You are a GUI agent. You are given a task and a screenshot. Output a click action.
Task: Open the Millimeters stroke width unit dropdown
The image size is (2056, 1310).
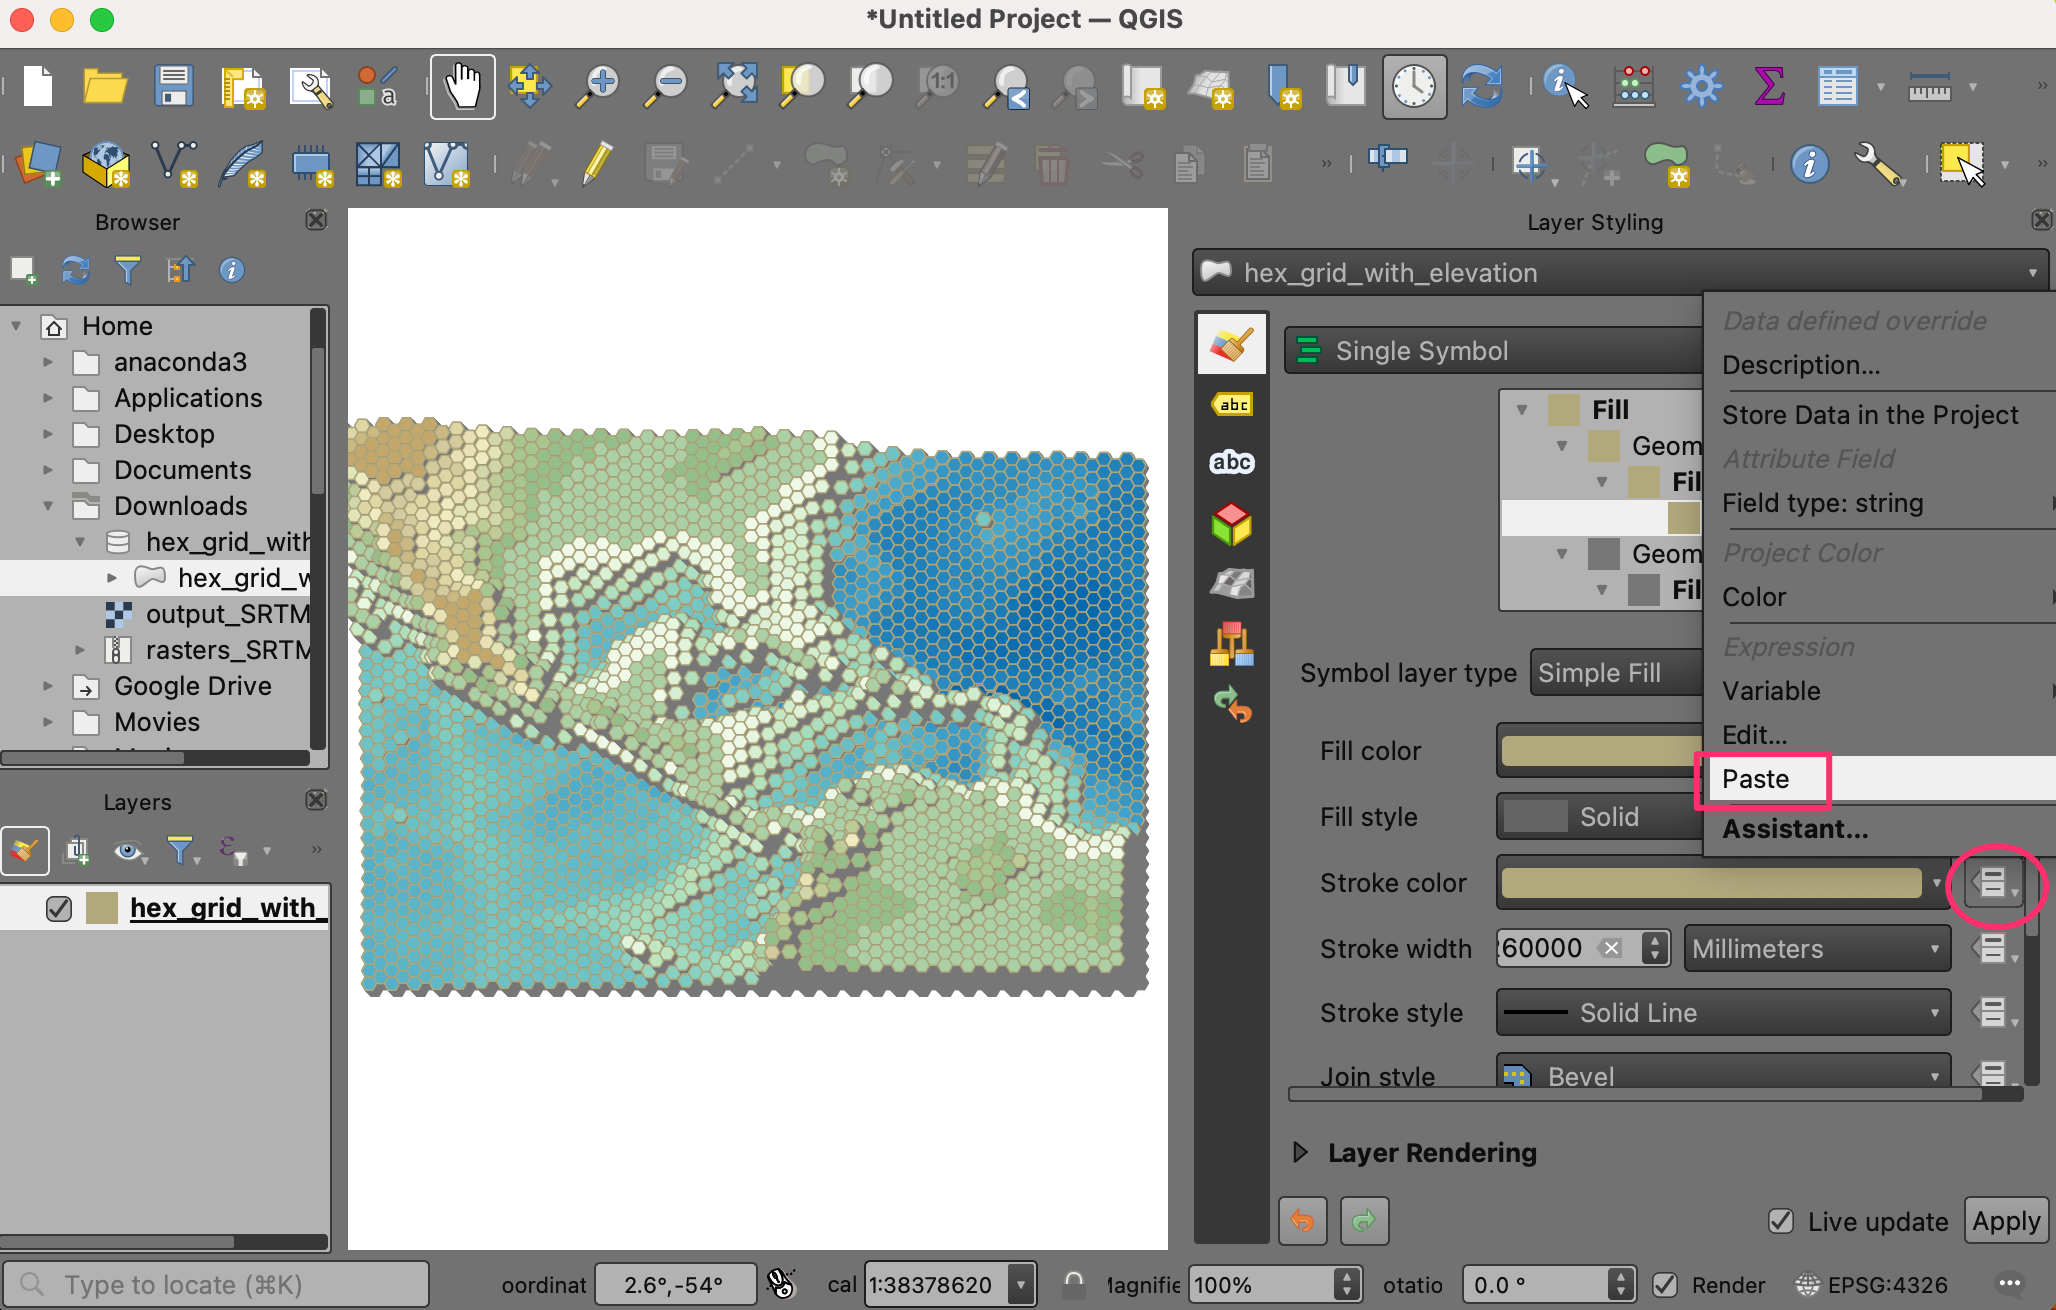(1817, 949)
